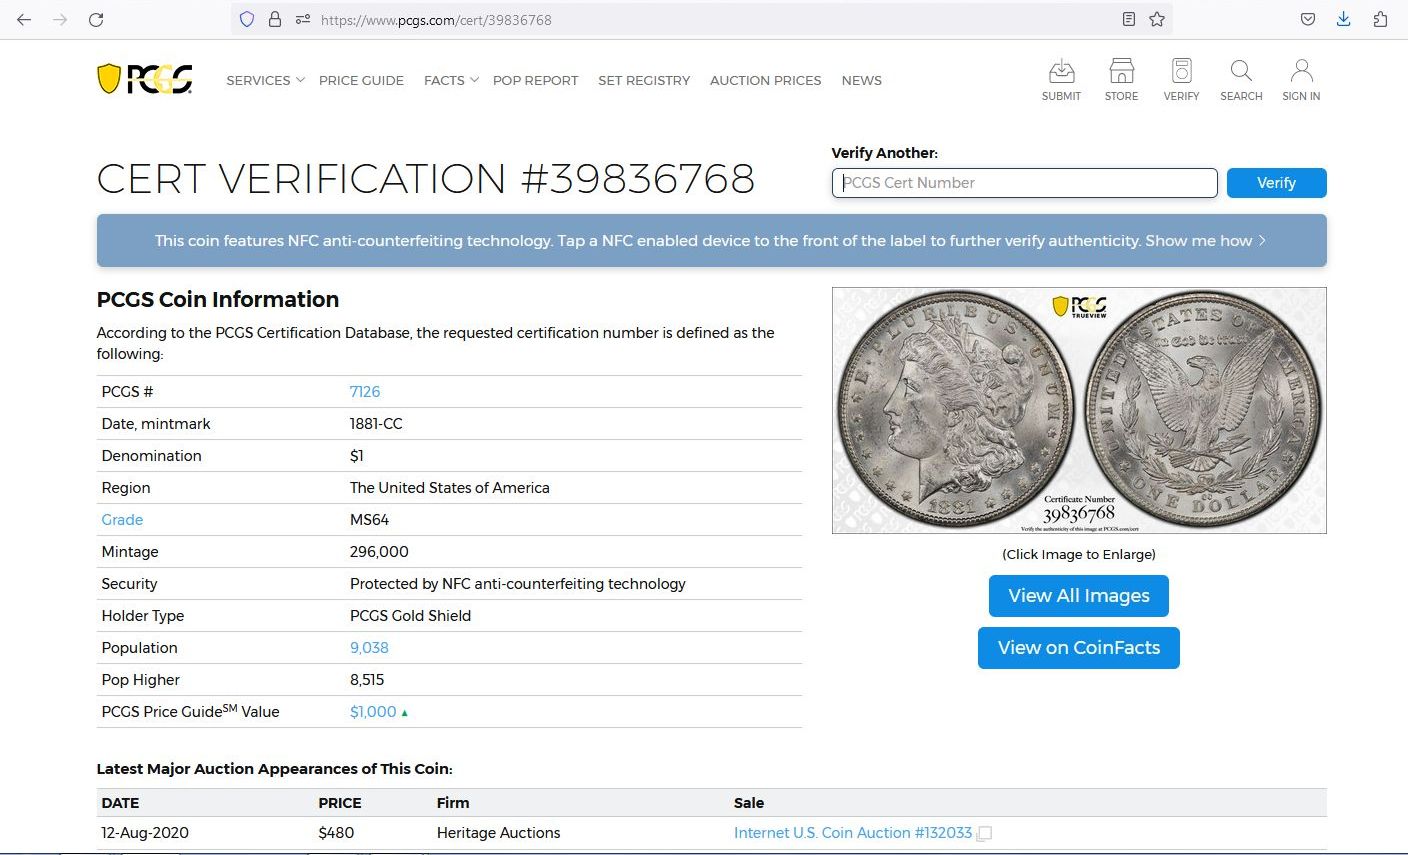Screen dimensions: 1408x855
Task: Select the 1881-CC date value
Action: pos(376,424)
